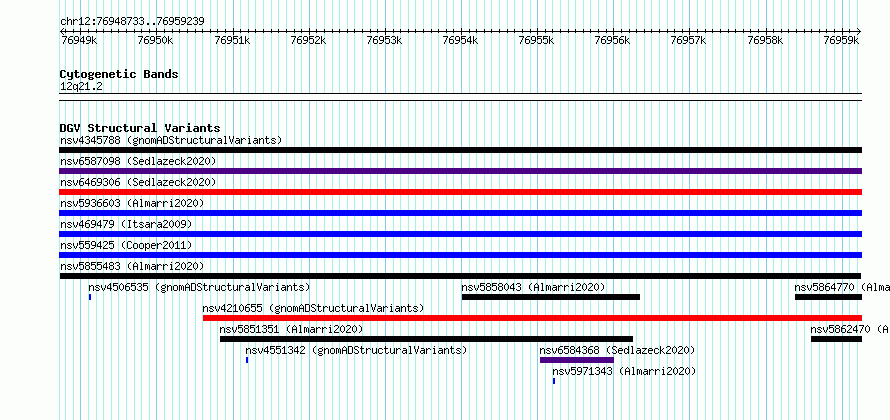The height and width of the screenshot is (420, 890).
Task: Click the nsv6469306 (Sedlazeck2020) label
Action: coord(138,182)
